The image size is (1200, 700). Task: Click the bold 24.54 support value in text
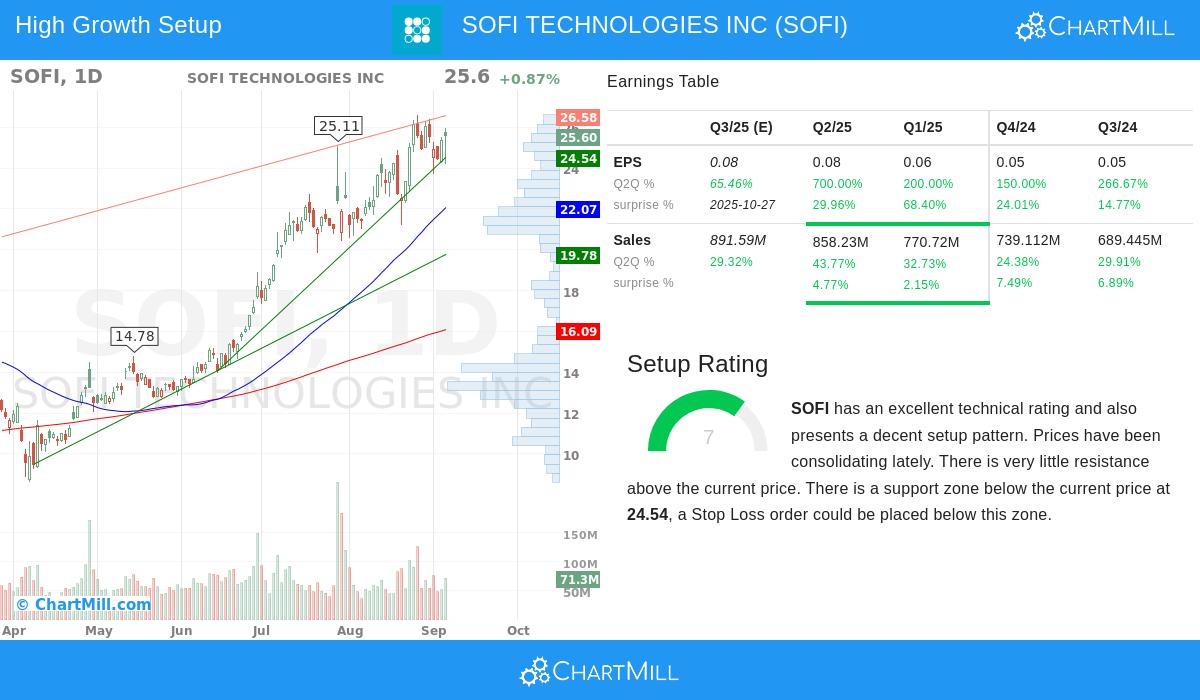click(x=648, y=515)
